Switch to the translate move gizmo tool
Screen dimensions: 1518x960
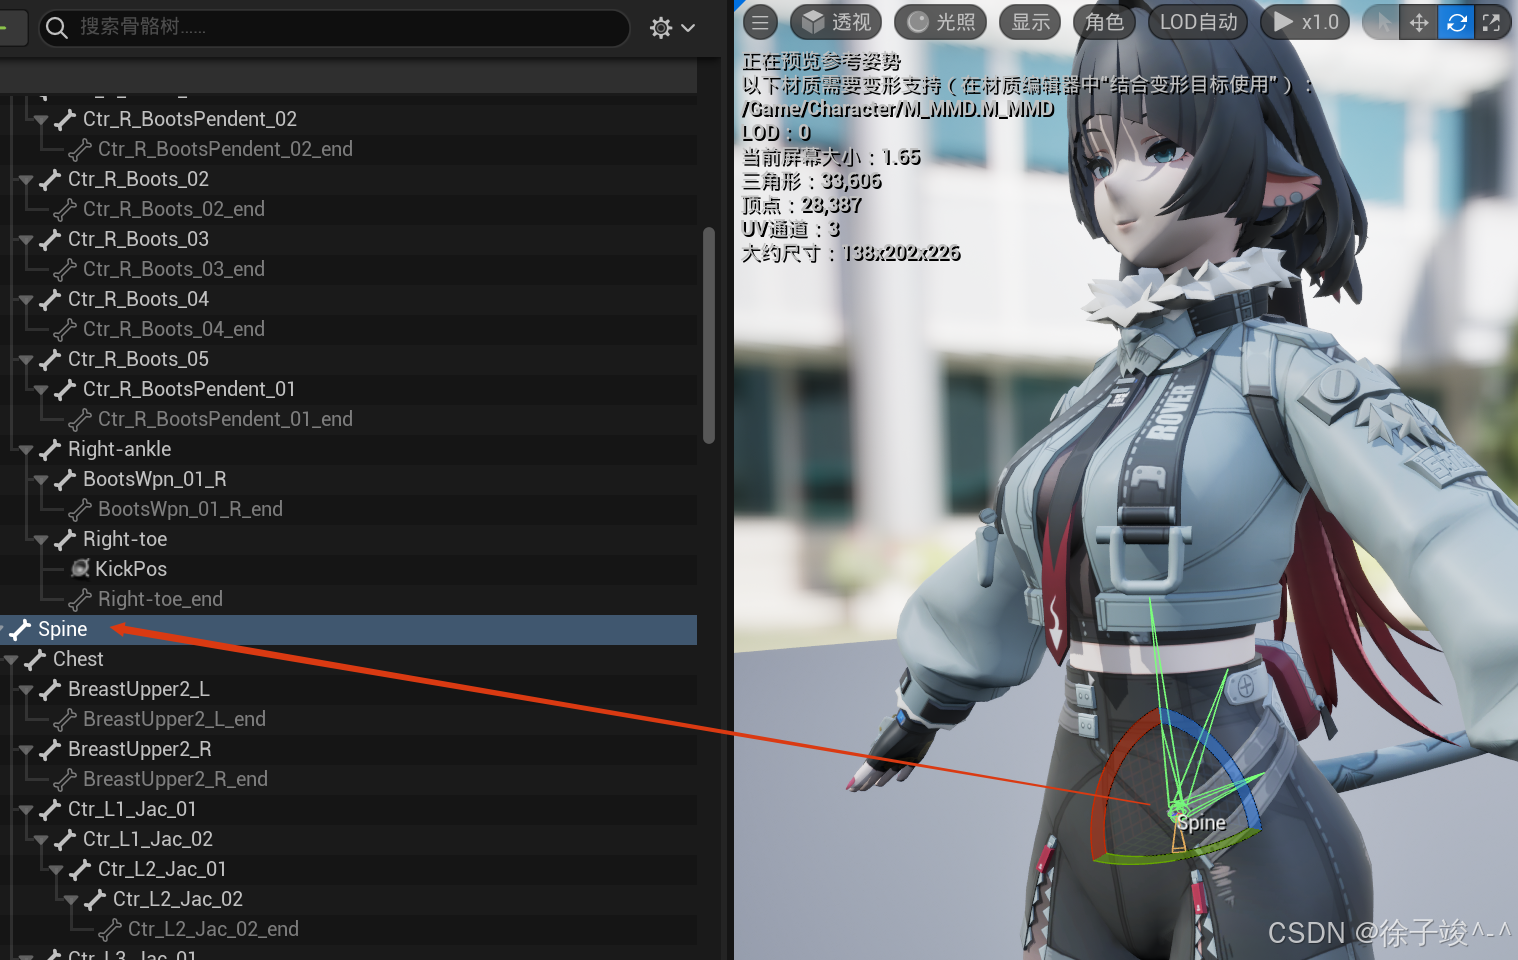1419,22
